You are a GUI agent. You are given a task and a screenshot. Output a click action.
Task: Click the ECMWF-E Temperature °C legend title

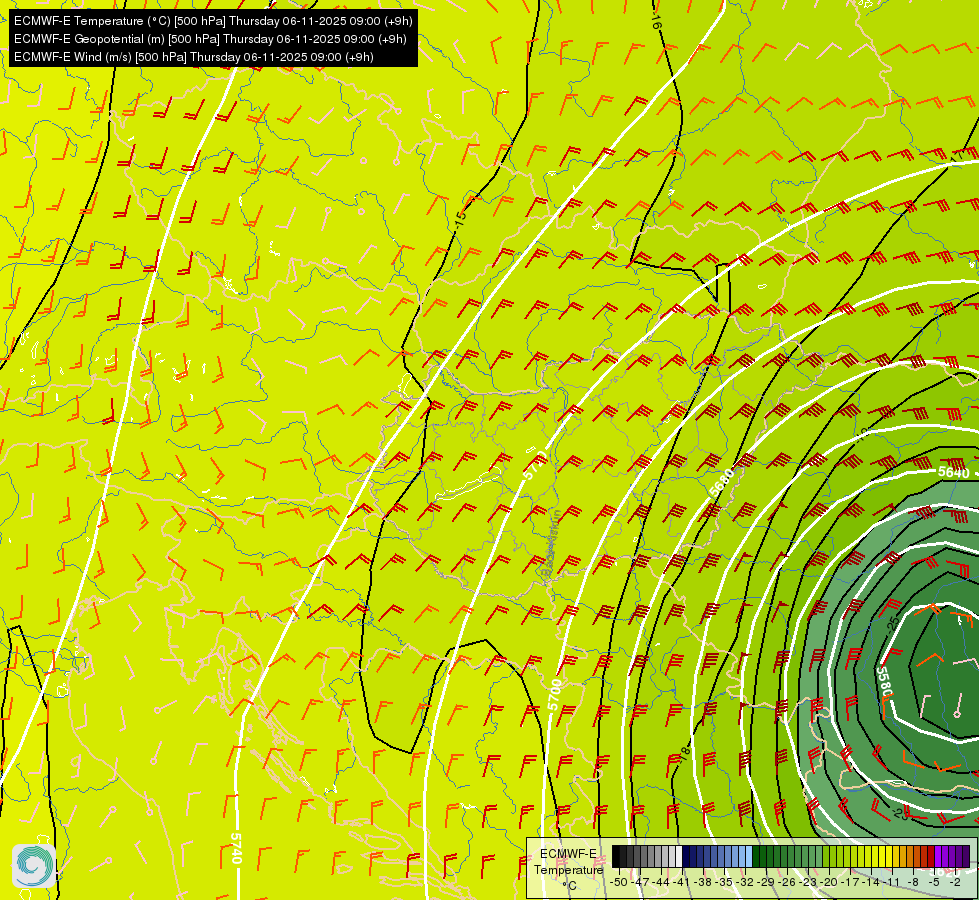[568, 869]
